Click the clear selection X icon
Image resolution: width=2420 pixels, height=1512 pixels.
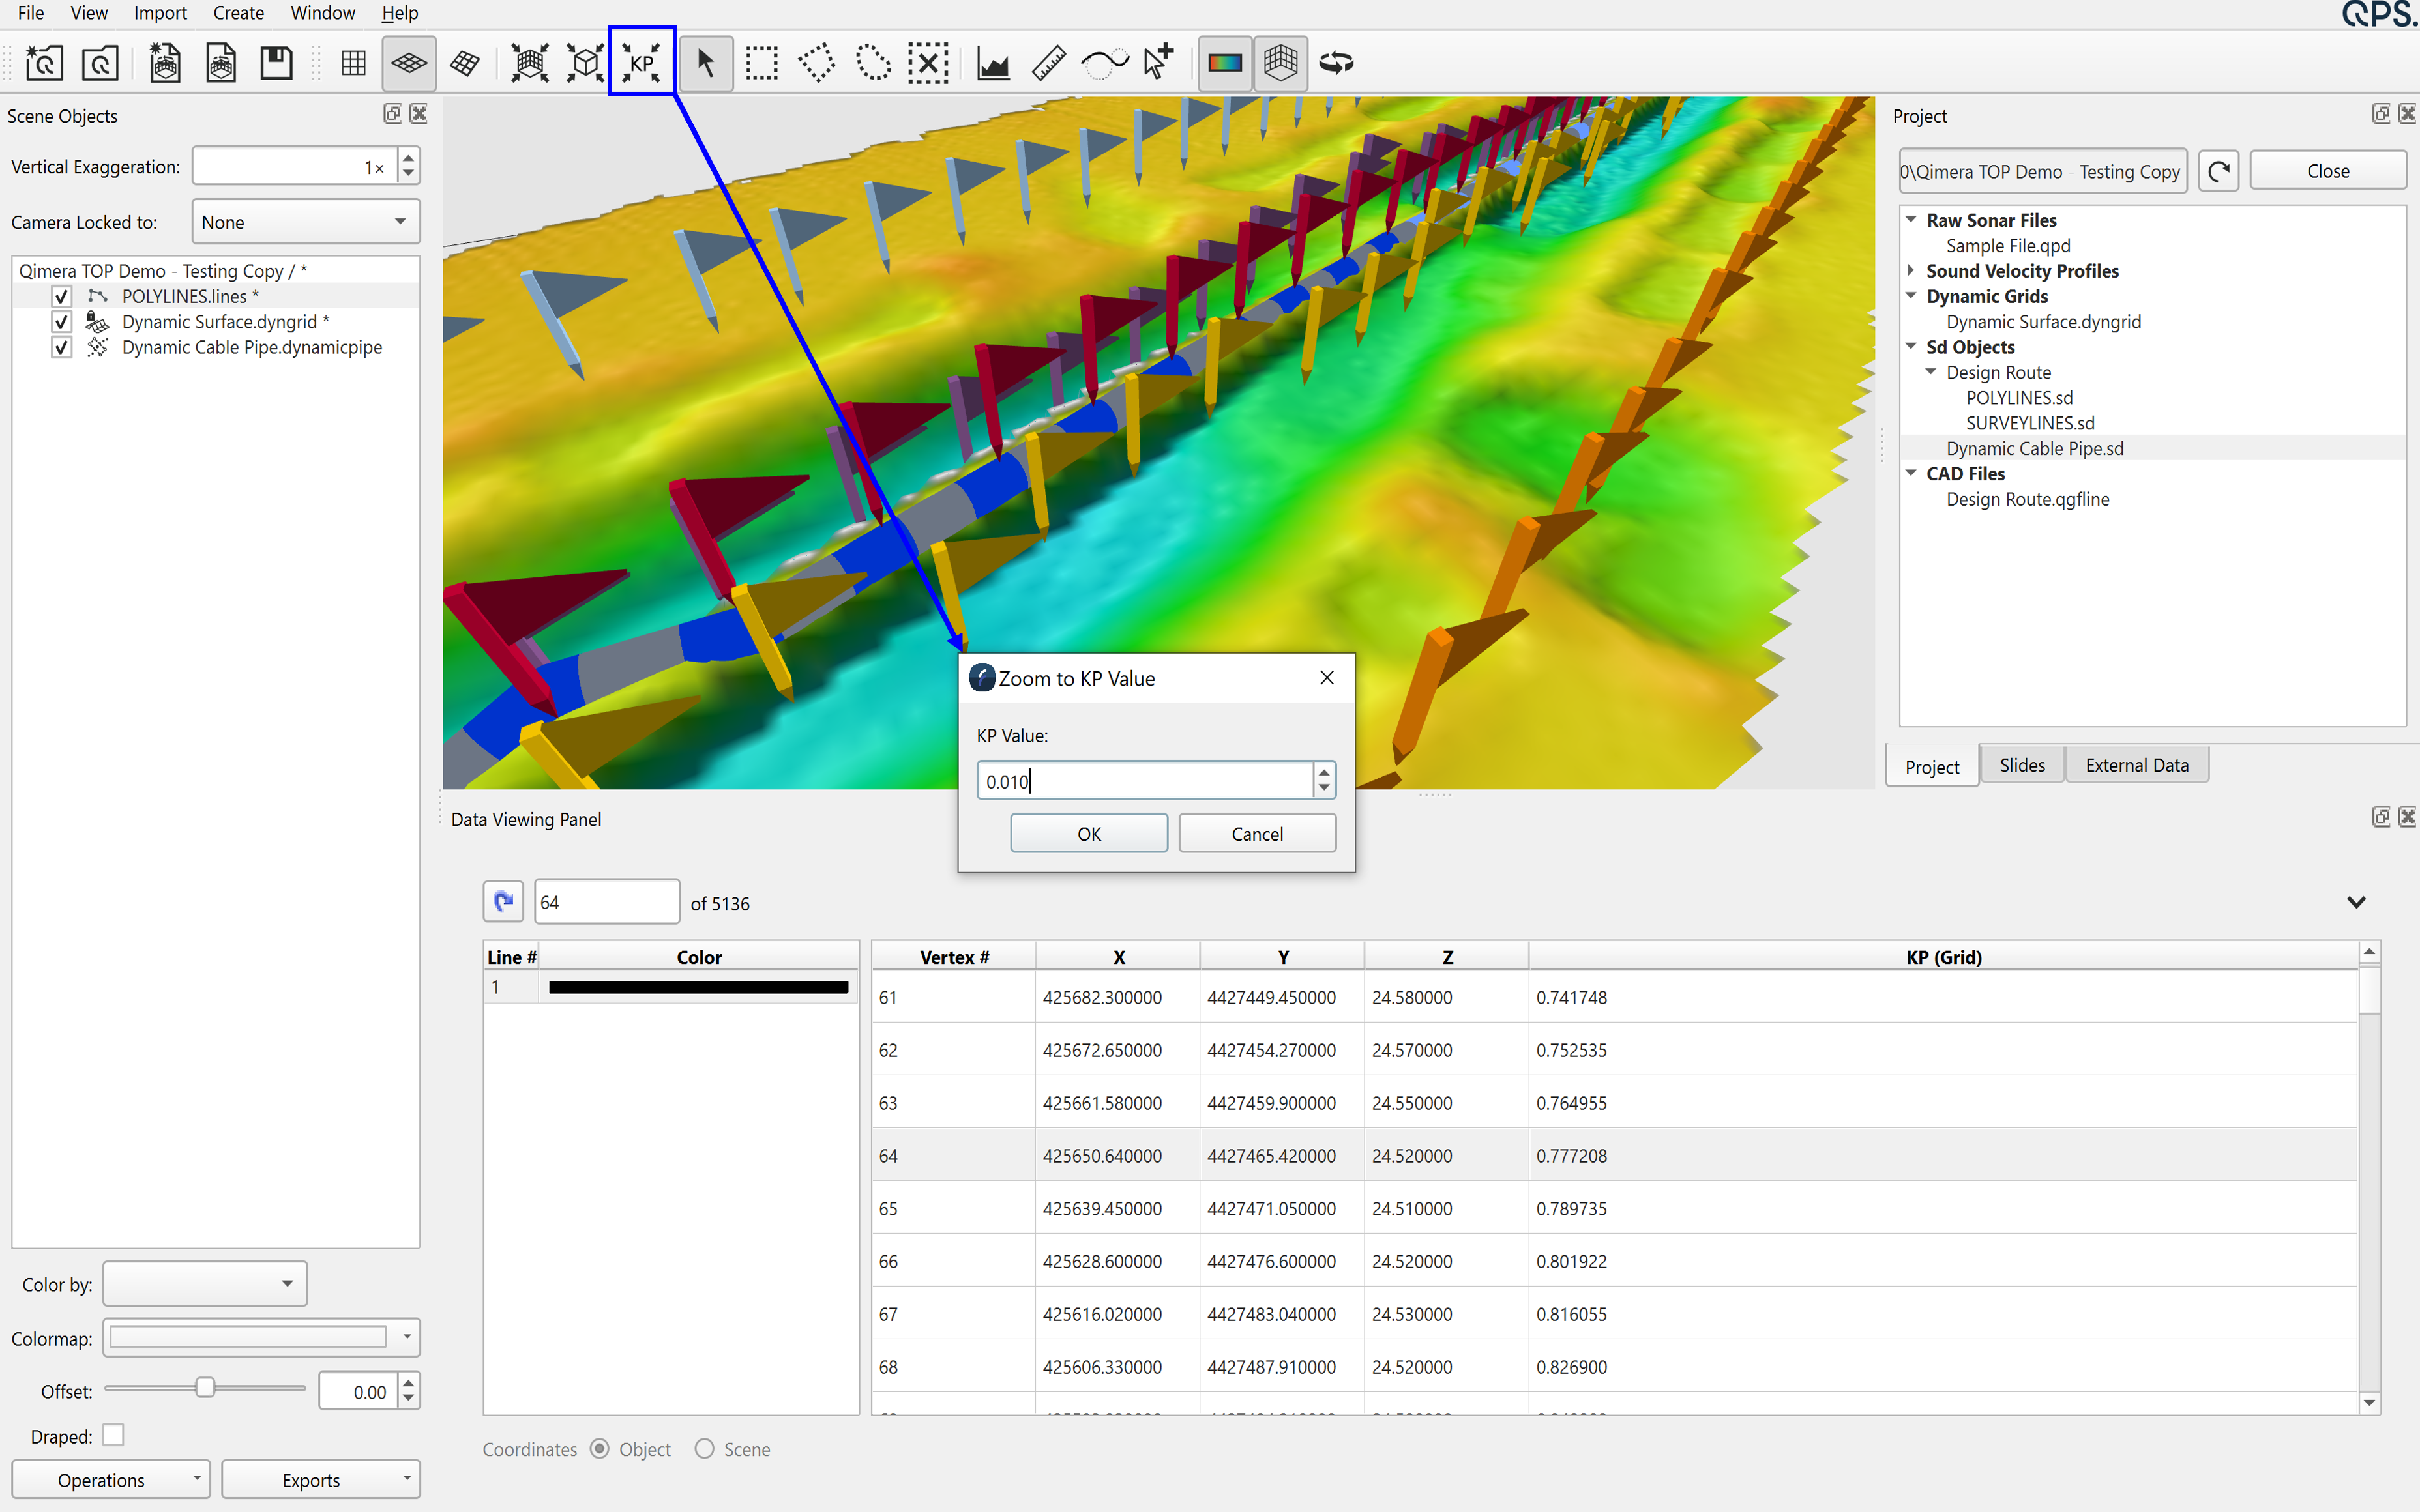(929, 63)
